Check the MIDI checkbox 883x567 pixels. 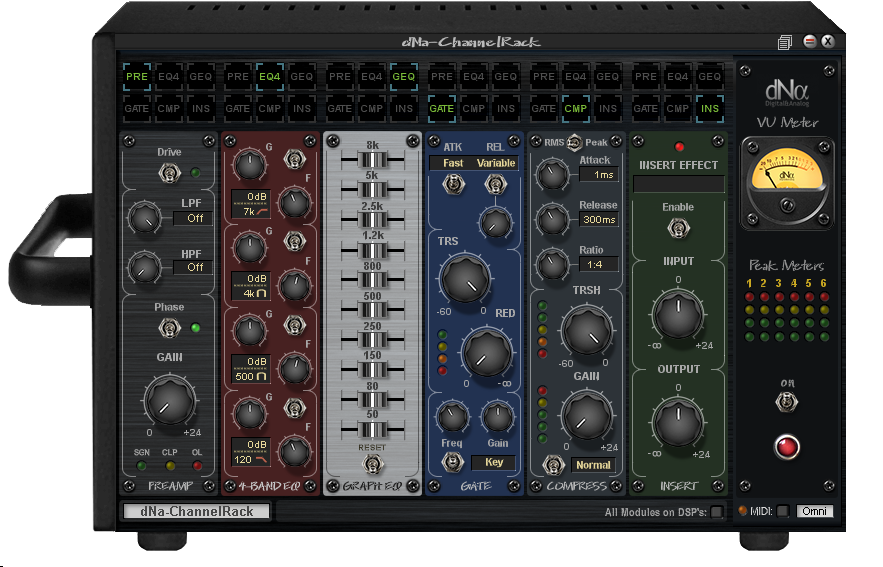(x=783, y=511)
